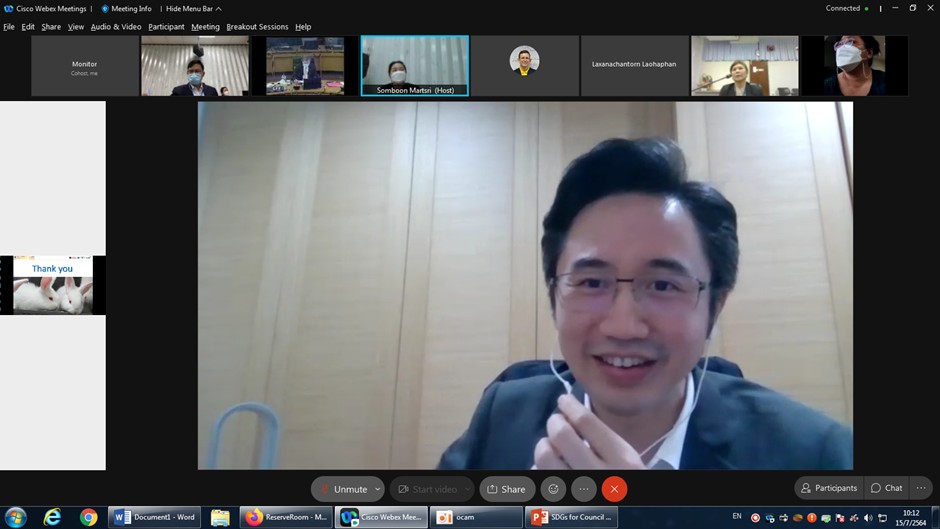940x529 pixels.
Task: Toggle the Start video button
Action: (x=430, y=489)
